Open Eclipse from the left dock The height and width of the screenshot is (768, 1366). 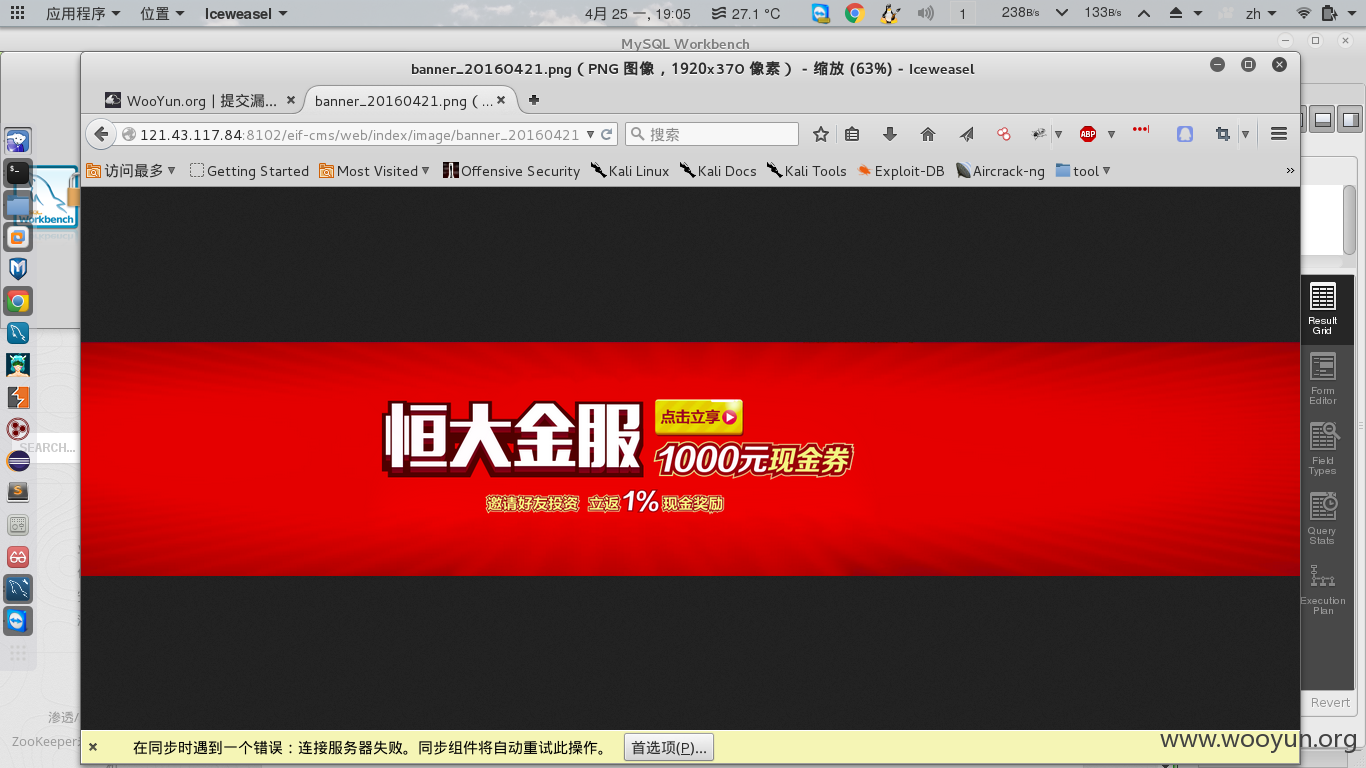coord(18,461)
